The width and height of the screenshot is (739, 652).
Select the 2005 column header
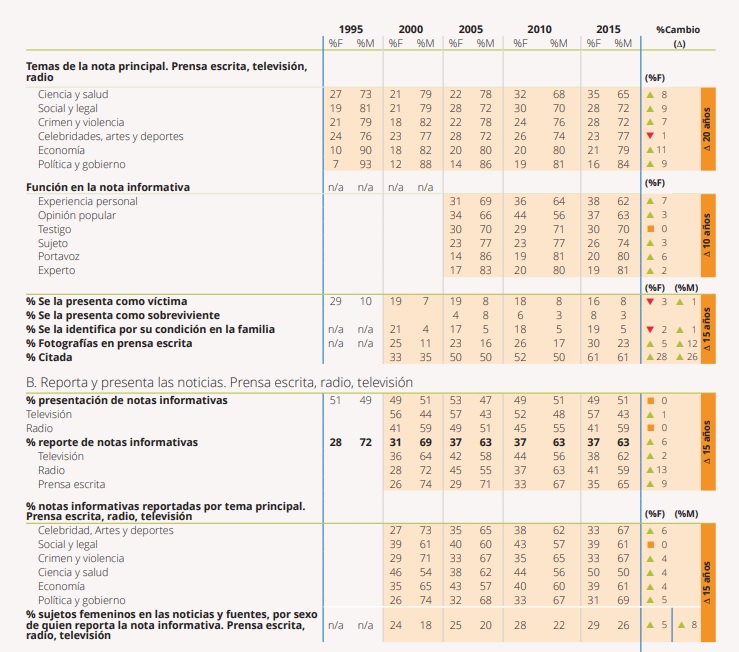pyautogui.click(x=470, y=30)
